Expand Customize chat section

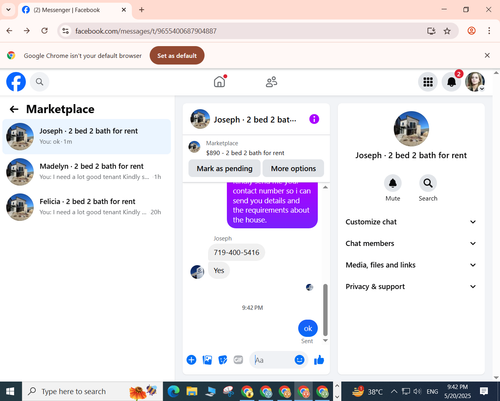(411, 222)
